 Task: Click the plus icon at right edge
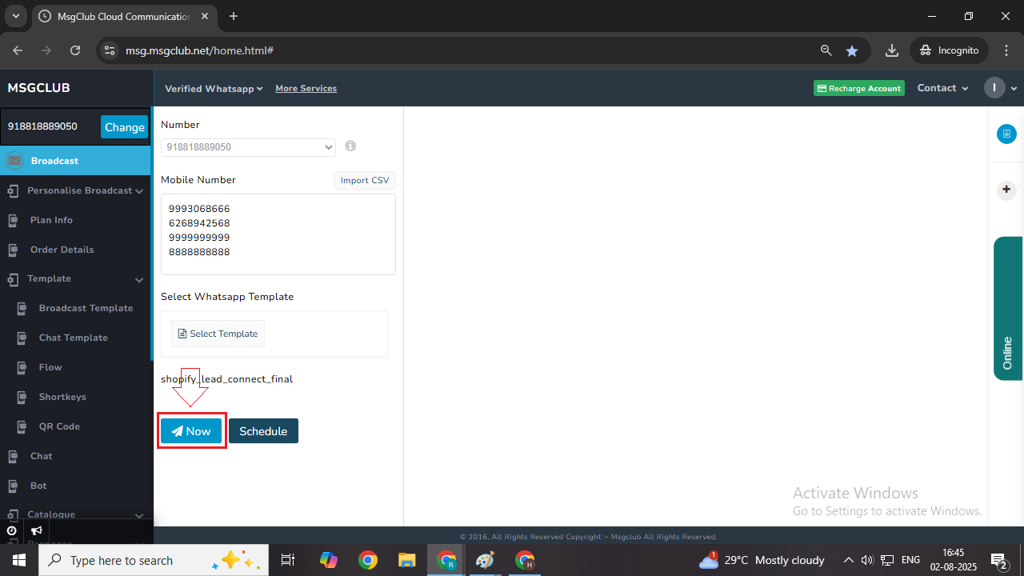[1006, 189]
